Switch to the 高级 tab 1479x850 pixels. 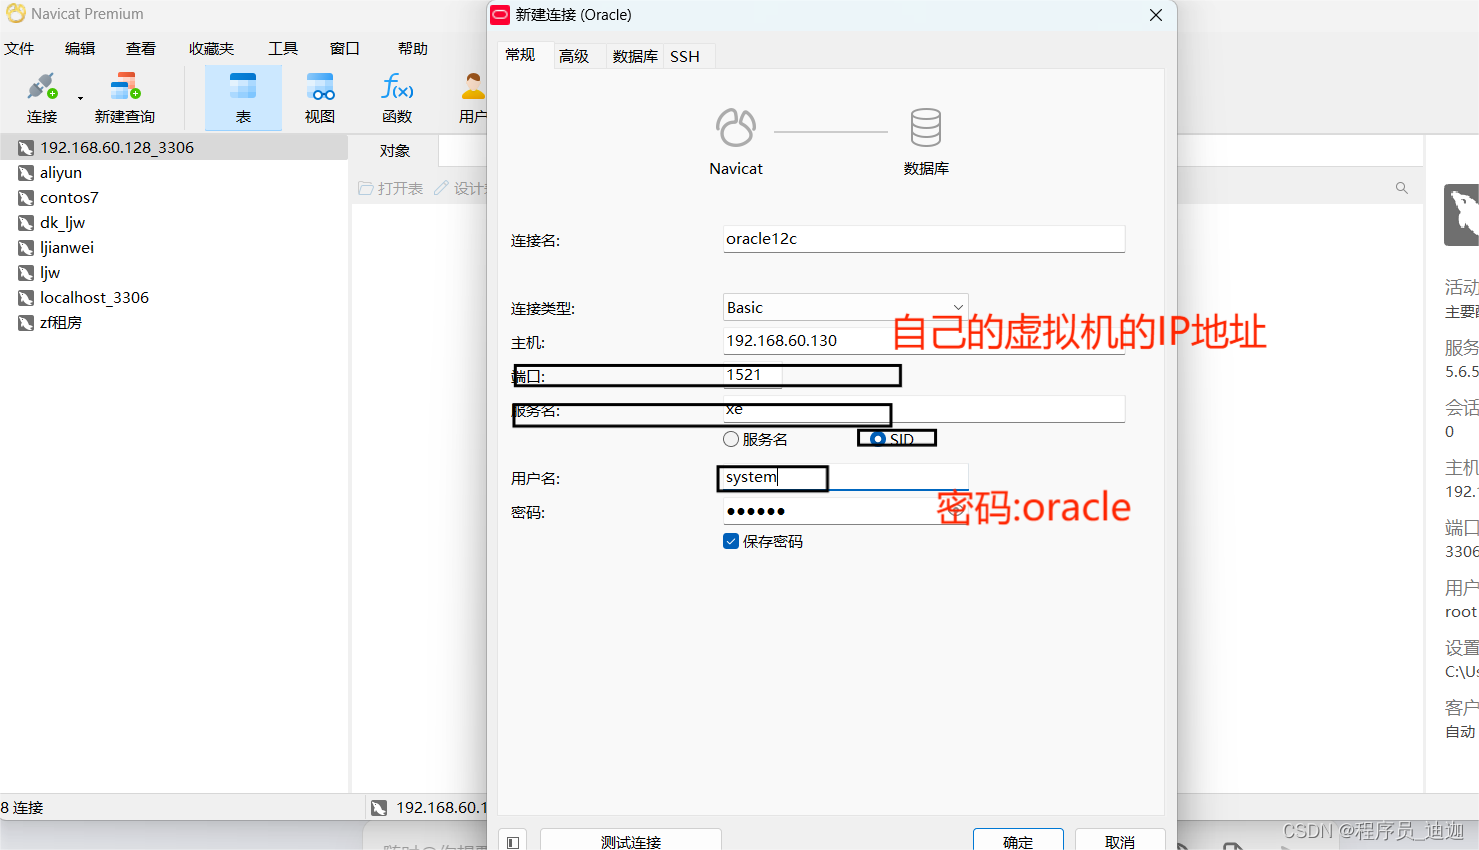574,56
